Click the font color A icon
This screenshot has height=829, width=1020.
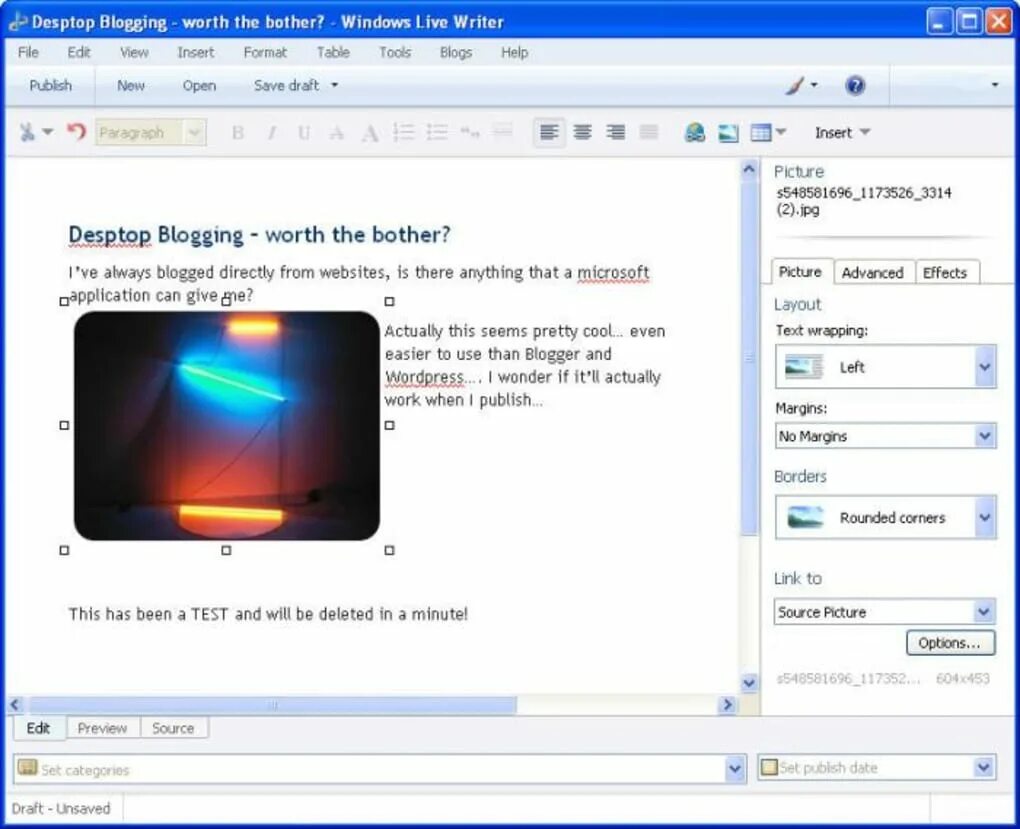click(x=370, y=133)
